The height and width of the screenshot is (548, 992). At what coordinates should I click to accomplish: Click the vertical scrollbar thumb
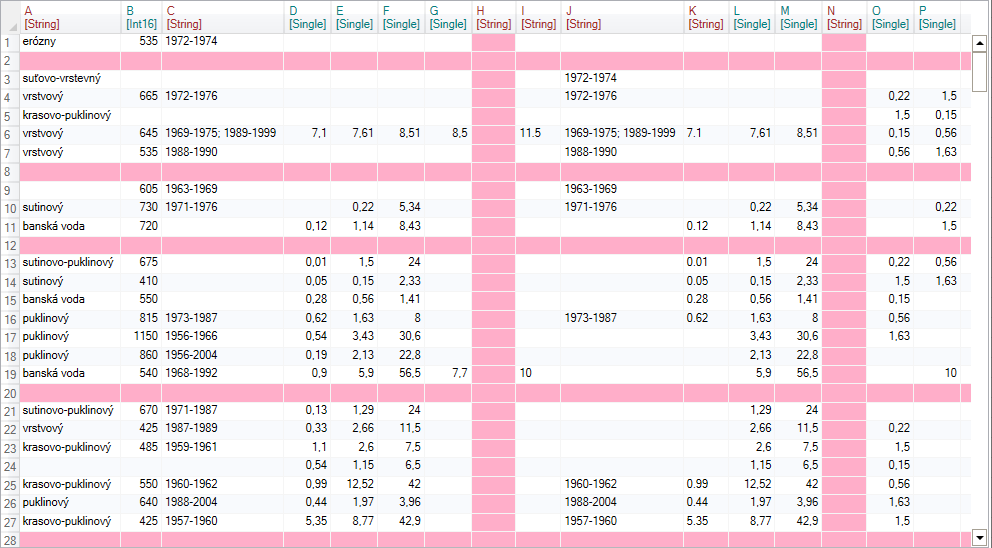pyautogui.click(x=980, y=70)
